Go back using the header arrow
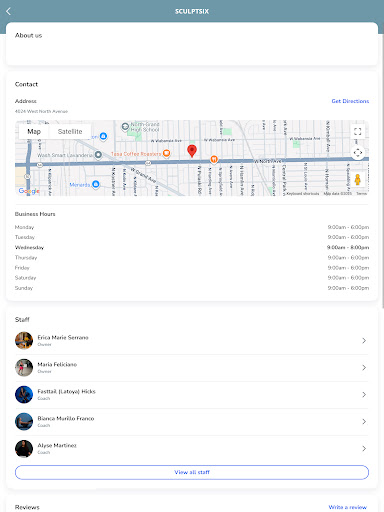Screen dimensions: 384x512 click(9, 11)
